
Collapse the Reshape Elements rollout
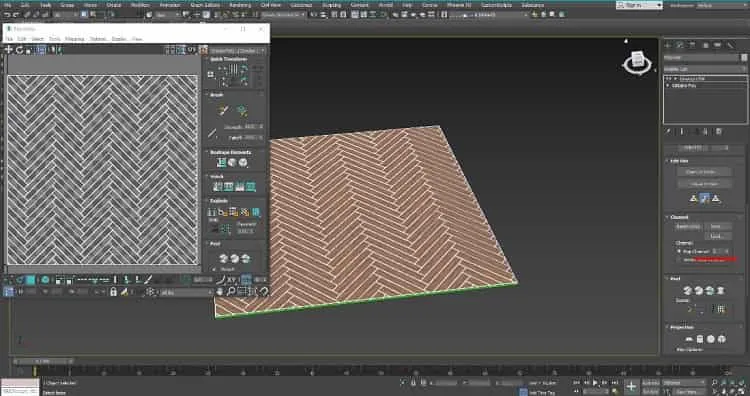click(x=231, y=152)
